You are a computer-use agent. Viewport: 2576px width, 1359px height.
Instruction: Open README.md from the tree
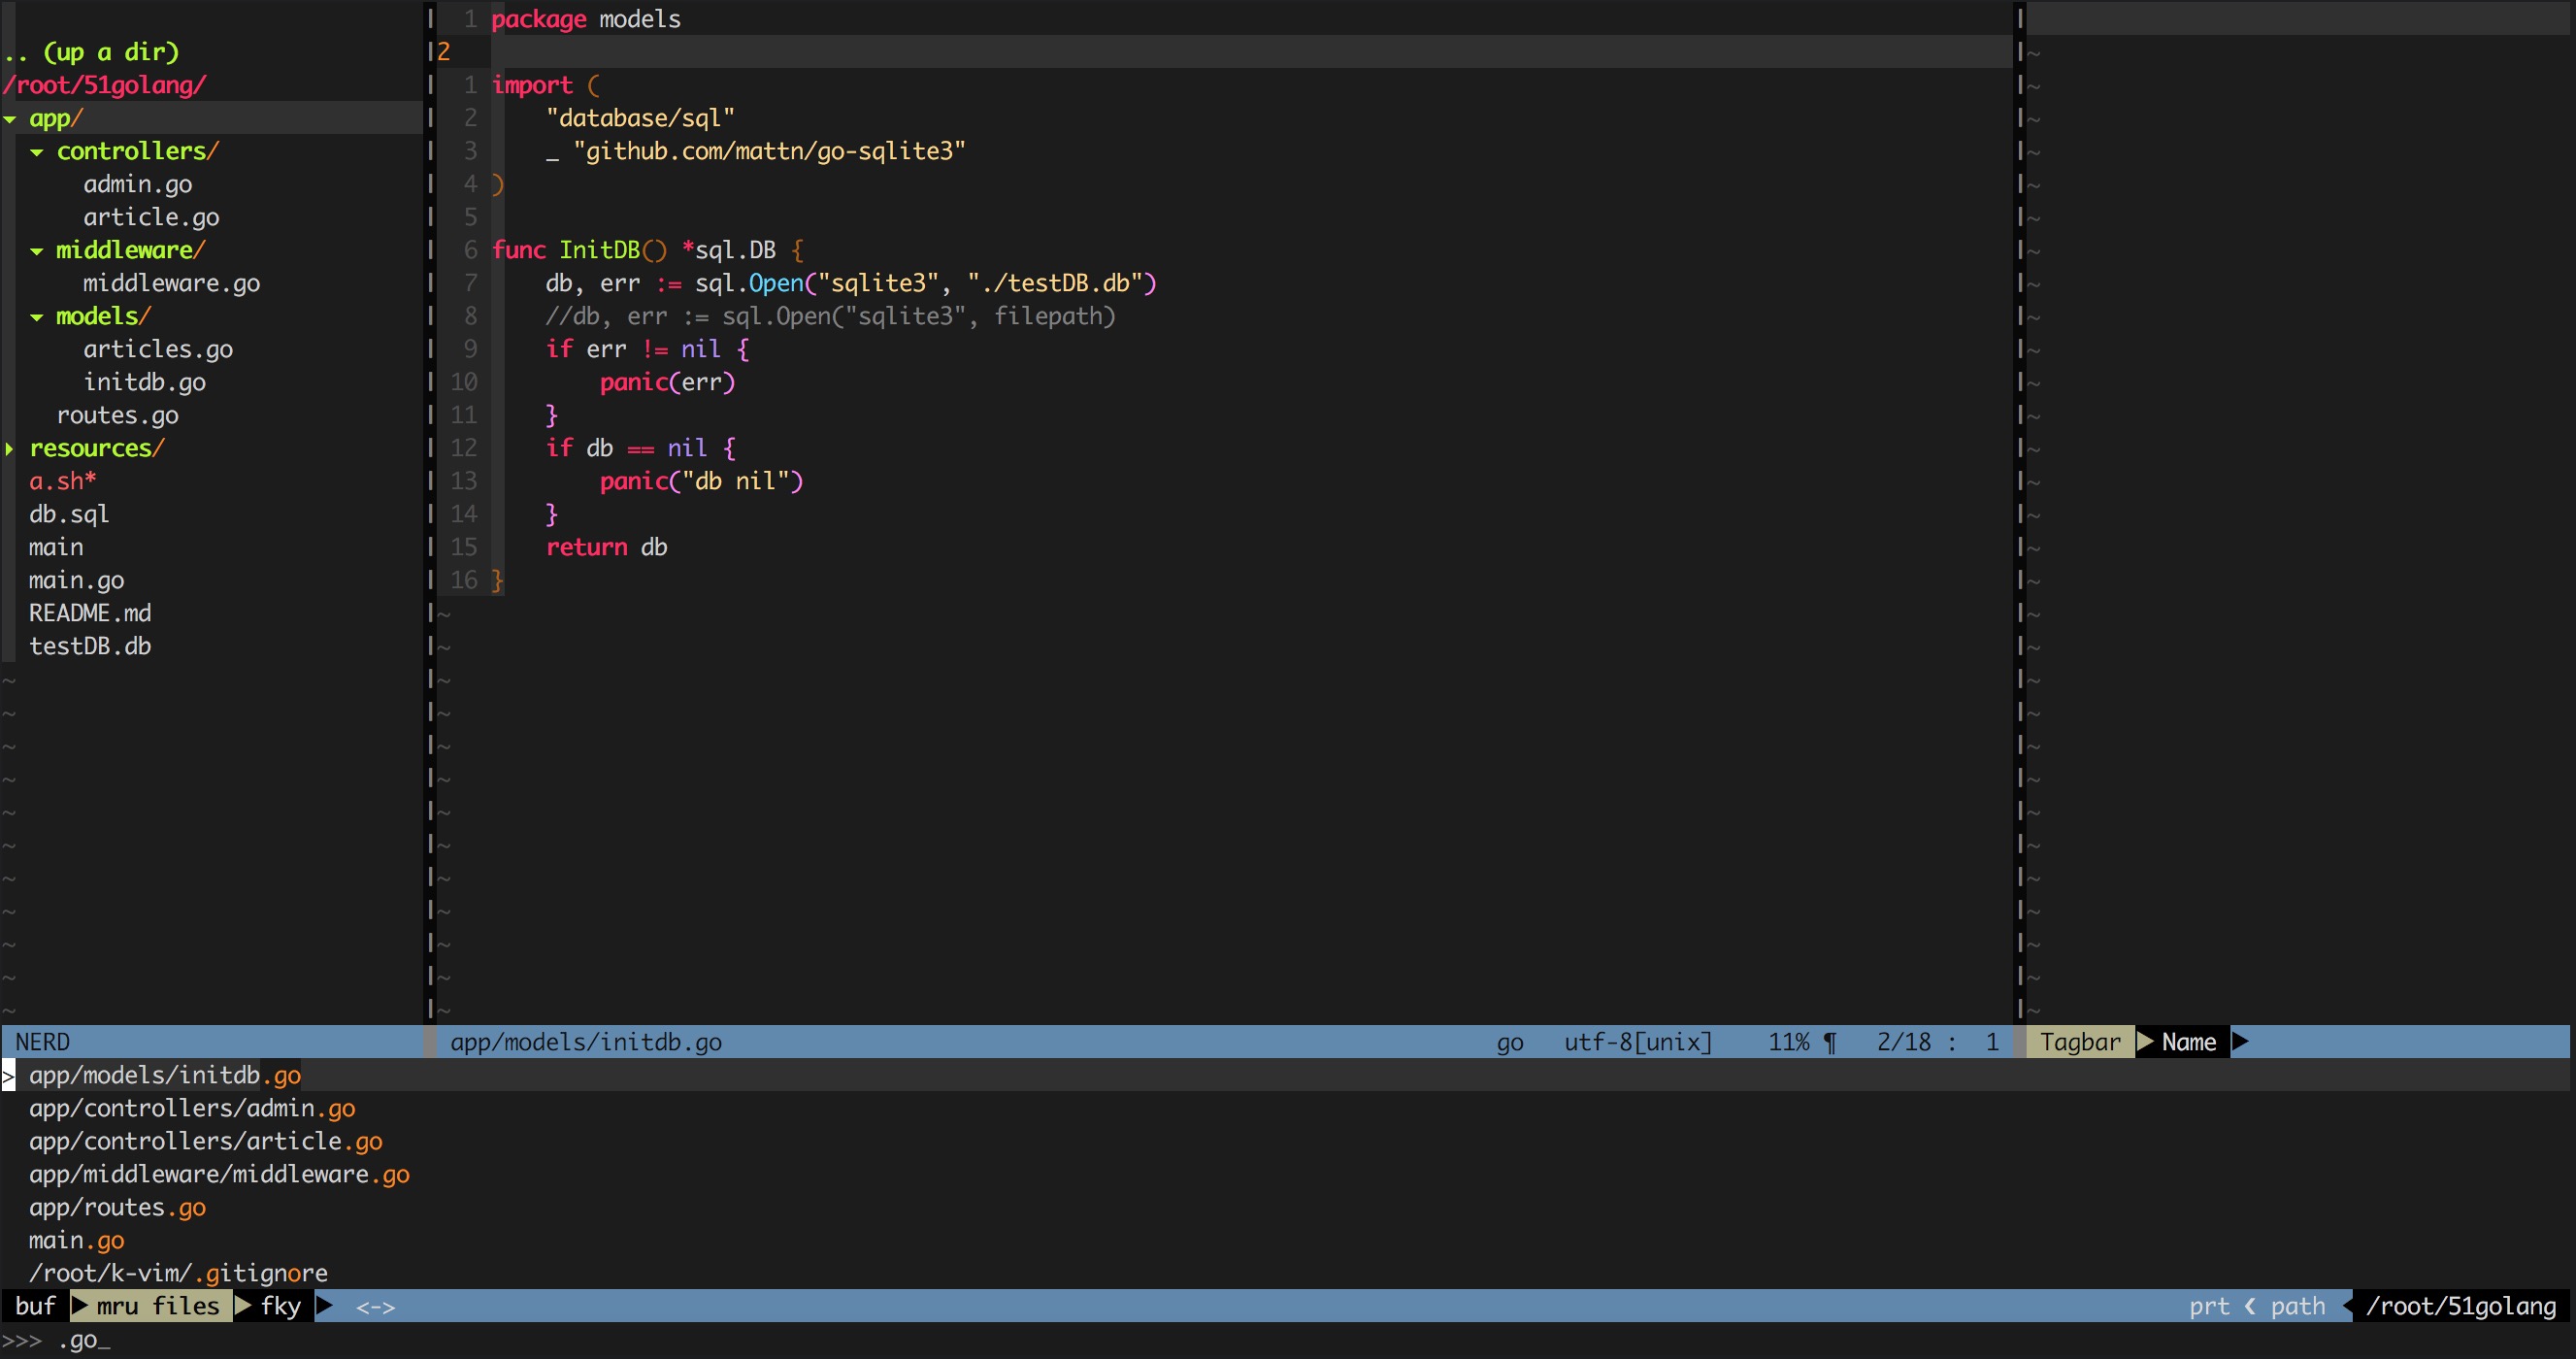[89, 613]
